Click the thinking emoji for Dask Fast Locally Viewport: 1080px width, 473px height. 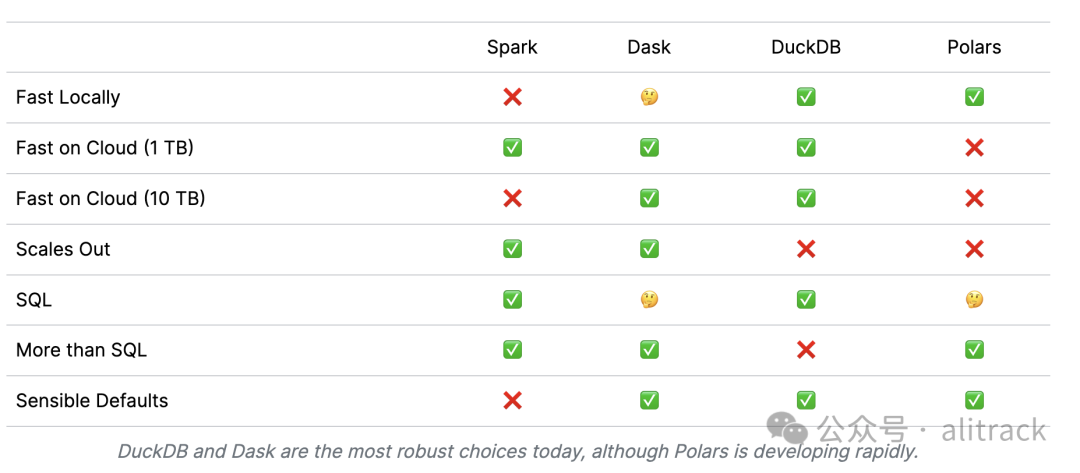pos(649,97)
